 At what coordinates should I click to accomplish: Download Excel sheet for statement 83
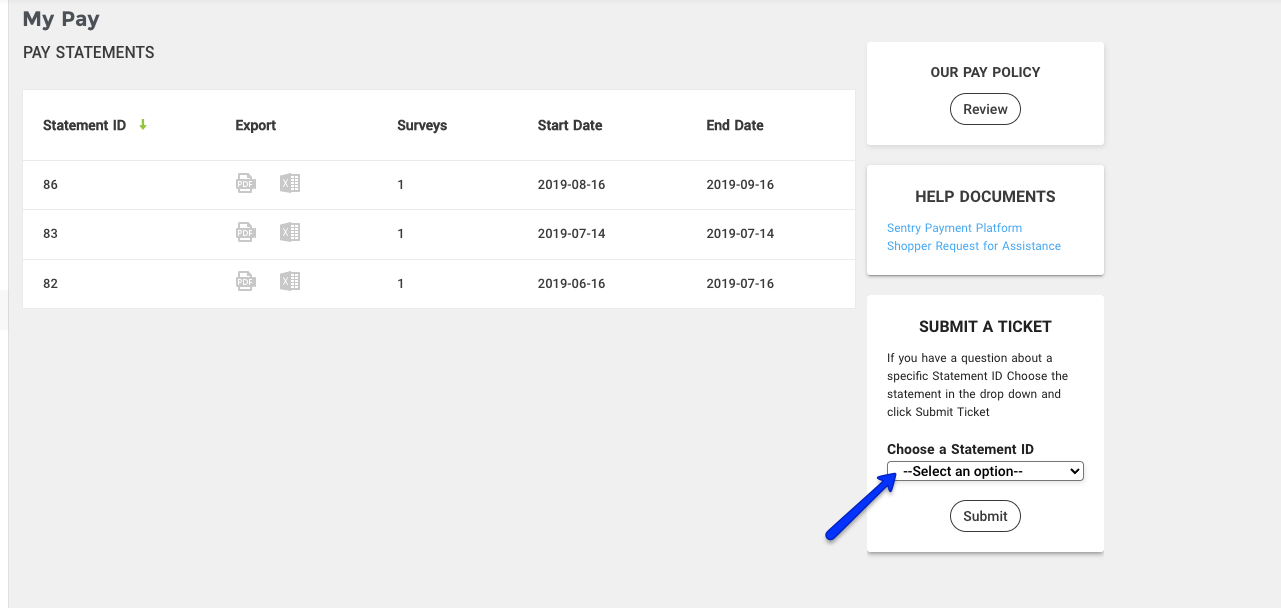[x=290, y=232]
